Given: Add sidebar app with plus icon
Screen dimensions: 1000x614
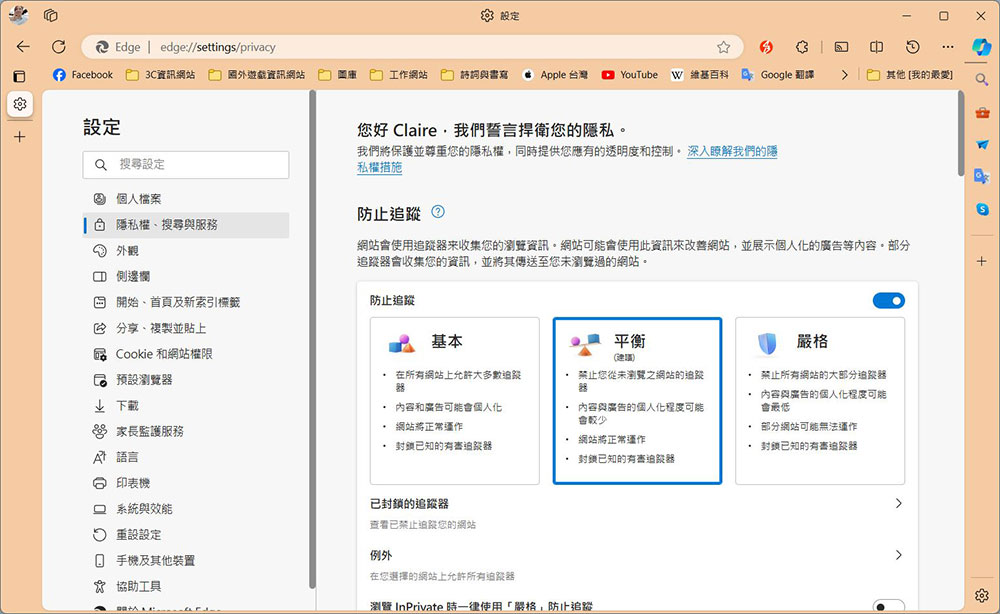Looking at the screenshot, I should click(982, 261).
